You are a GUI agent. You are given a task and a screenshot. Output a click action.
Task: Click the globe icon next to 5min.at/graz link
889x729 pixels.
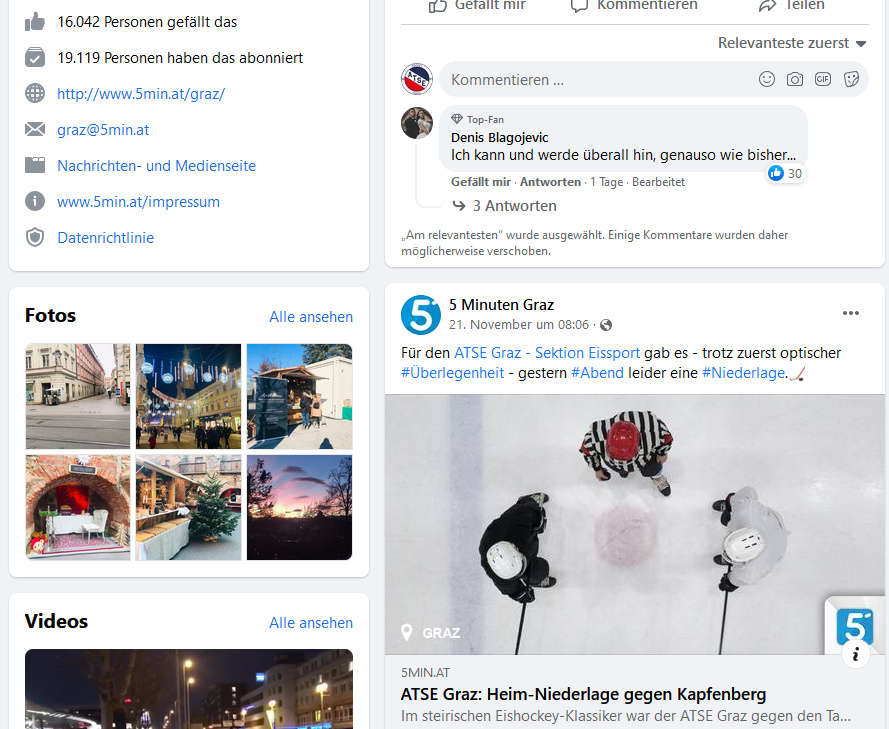click(35, 94)
